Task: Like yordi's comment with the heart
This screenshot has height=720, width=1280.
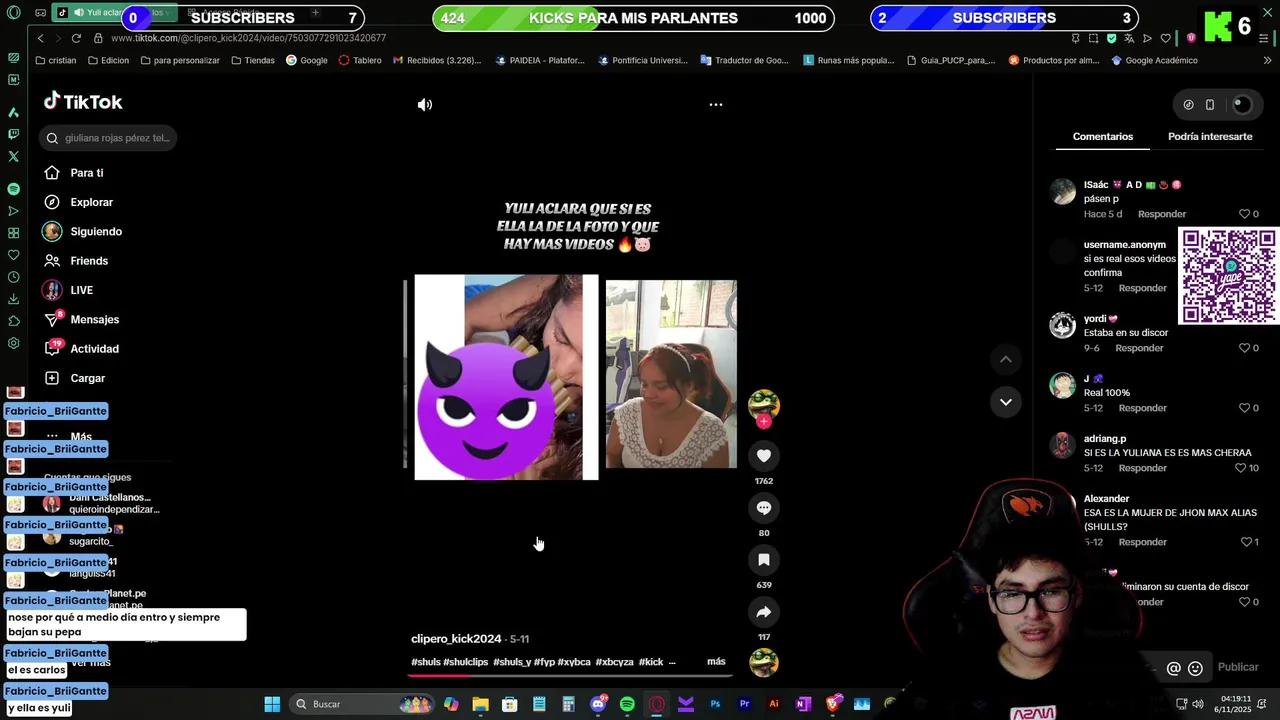Action: (x=1244, y=348)
